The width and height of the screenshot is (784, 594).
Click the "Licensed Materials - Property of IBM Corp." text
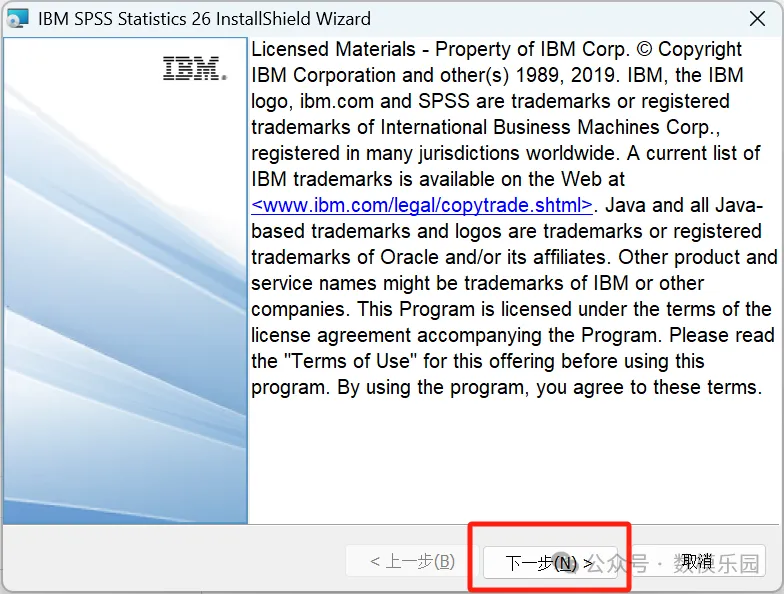pyautogui.click(x=440, y=49)
